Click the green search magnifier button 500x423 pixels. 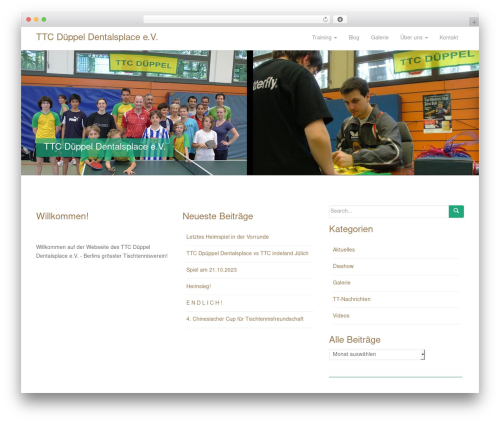point(456,211)
